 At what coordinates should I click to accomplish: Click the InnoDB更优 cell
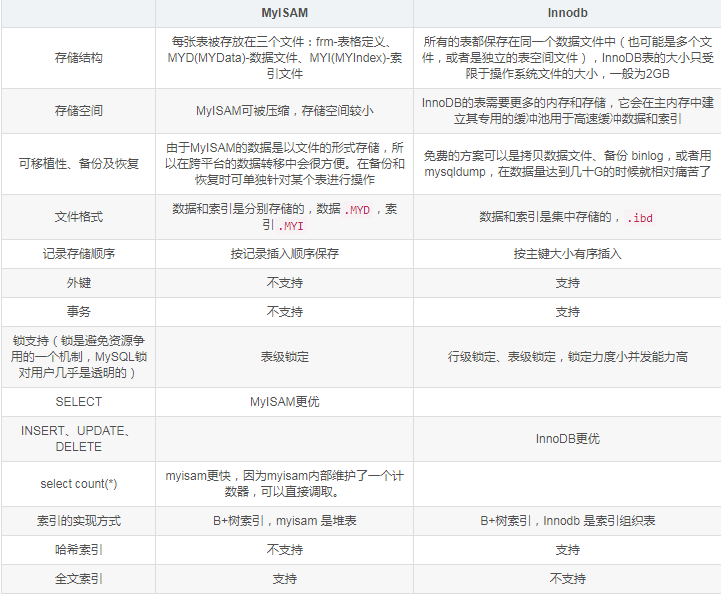click(567, 439)
